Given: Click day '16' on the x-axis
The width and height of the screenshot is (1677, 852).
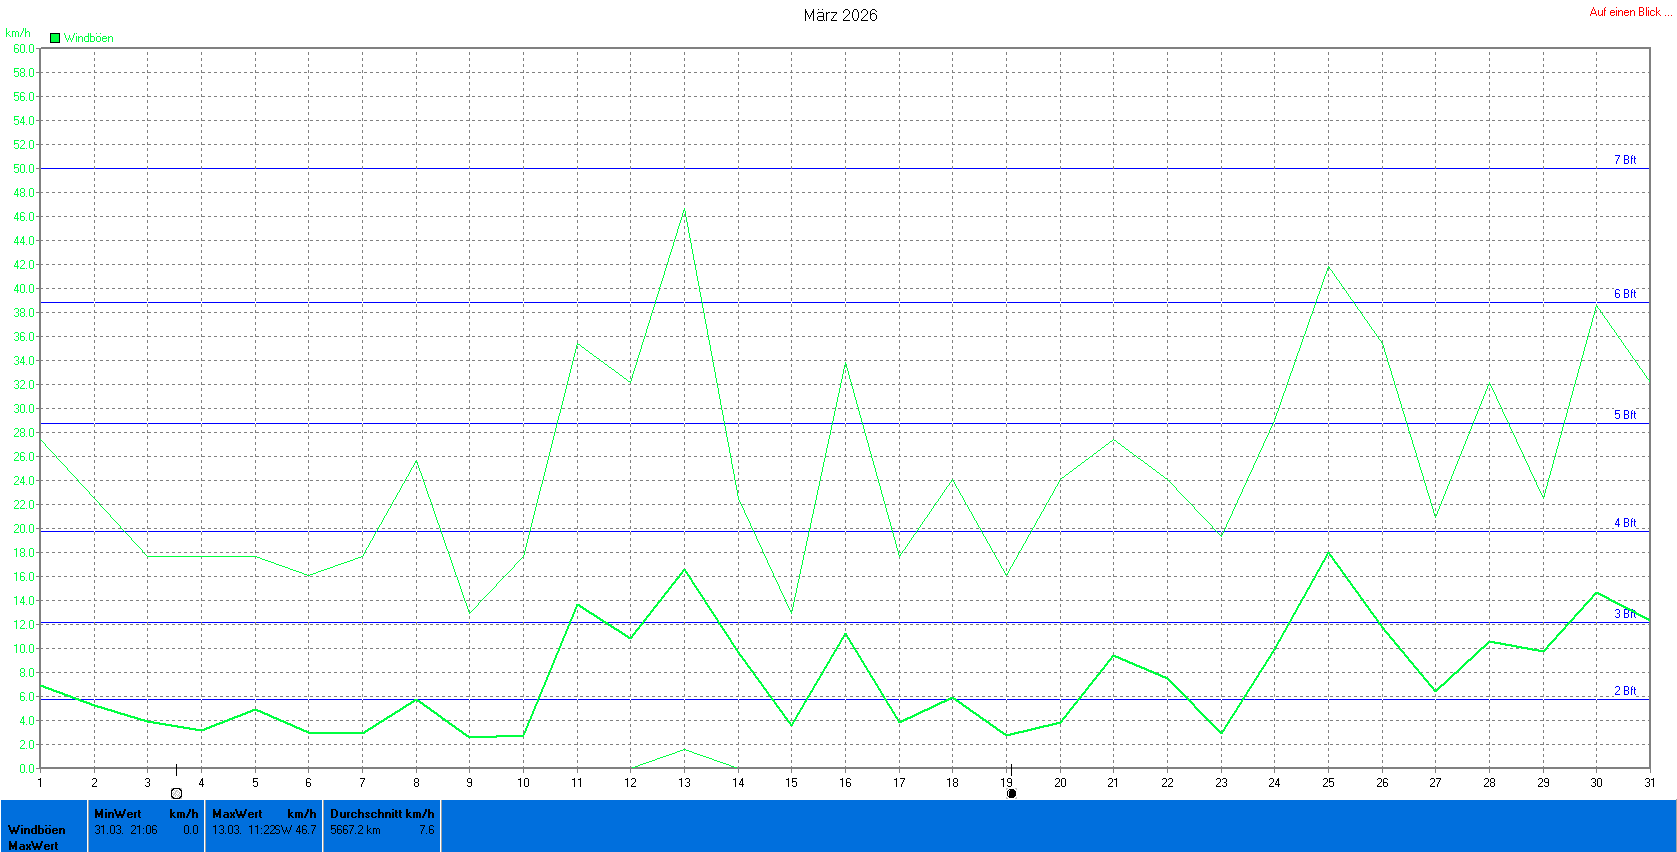Looking at the screenshot, I should 845,783.
